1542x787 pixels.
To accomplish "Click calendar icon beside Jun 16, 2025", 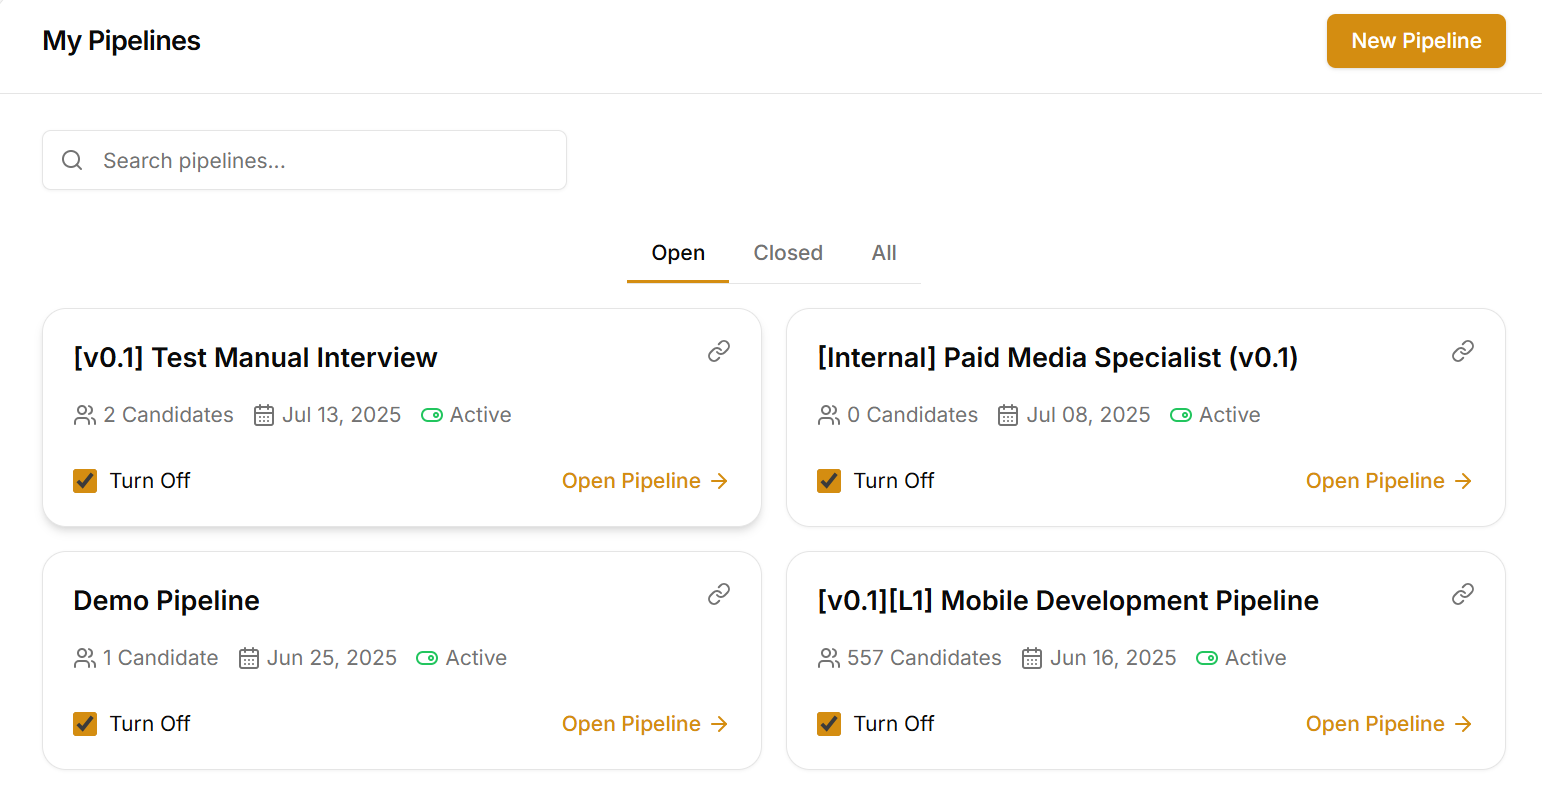I will 1032,658.
